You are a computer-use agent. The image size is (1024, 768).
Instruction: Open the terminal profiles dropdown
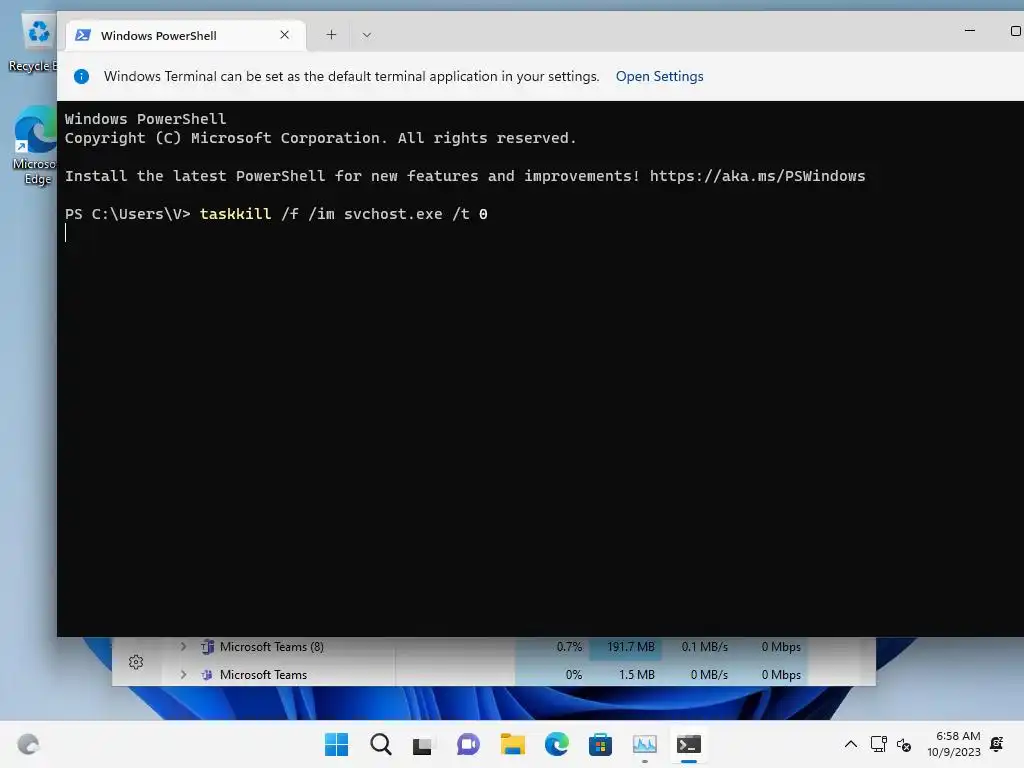366,35
